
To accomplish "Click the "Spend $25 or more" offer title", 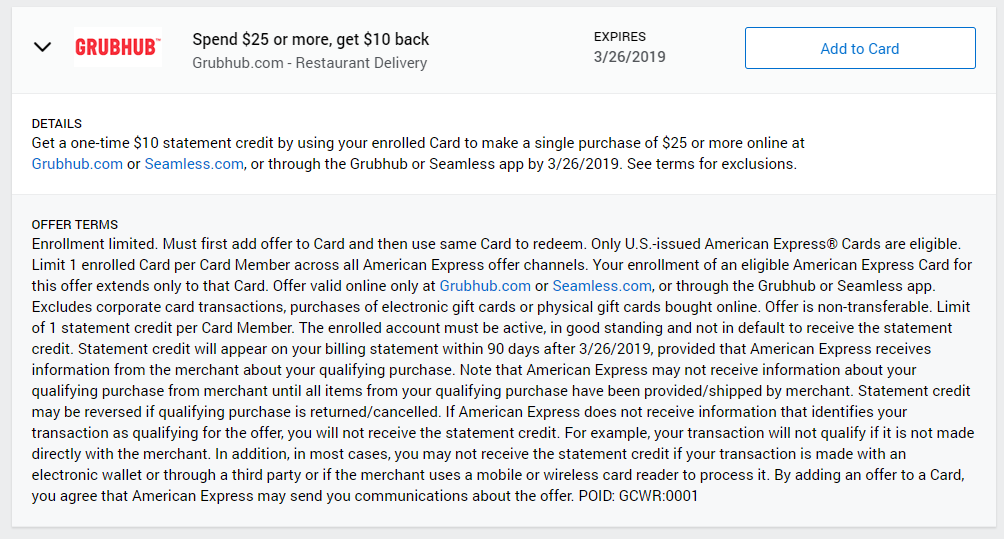I will pos(310,40).
